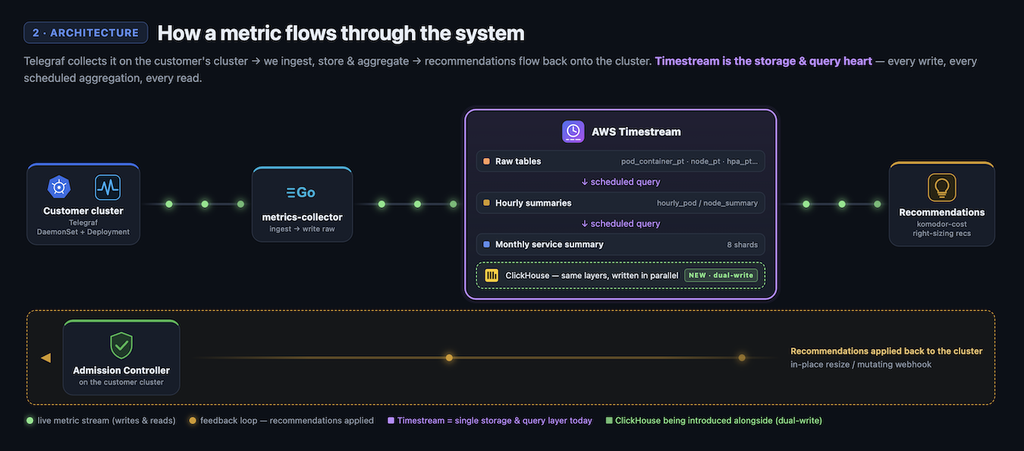Click the gold square beside Hourly summaries
1024x451 pixels.
(487, 203)
